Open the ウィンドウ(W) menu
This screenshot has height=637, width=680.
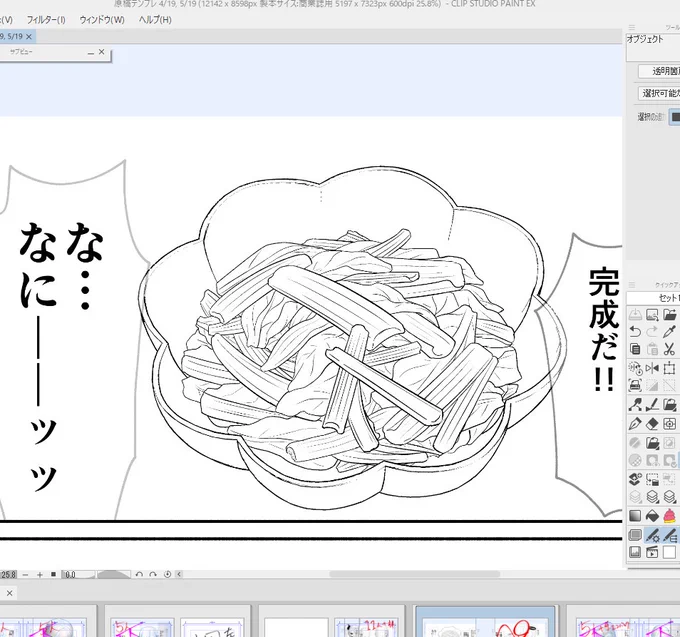(x=102, y=20)
